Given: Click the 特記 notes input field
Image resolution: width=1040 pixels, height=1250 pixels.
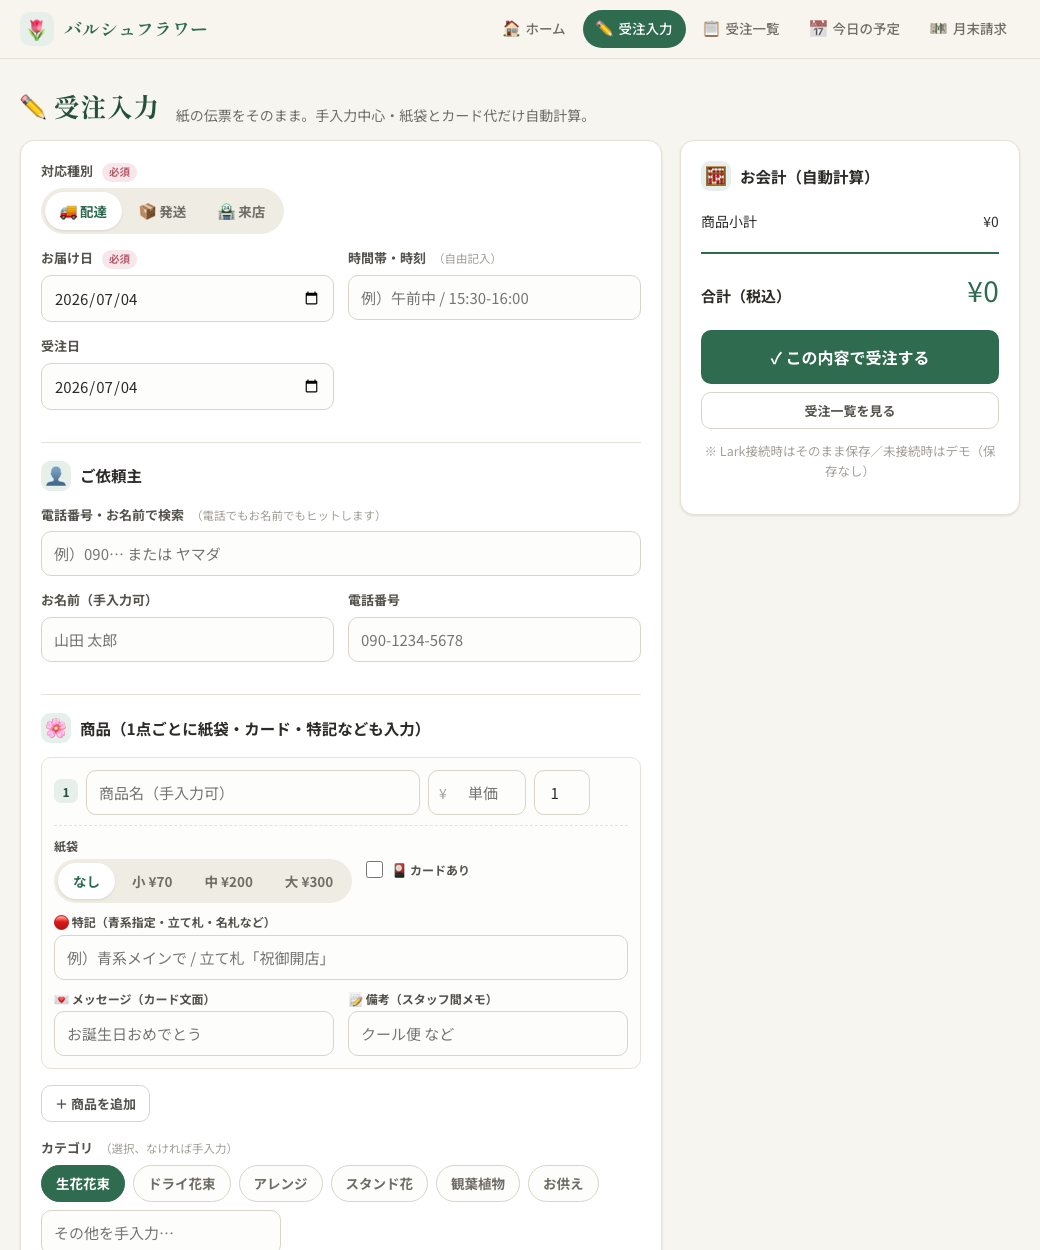Looking at the screenshot, I should [341, 958].
